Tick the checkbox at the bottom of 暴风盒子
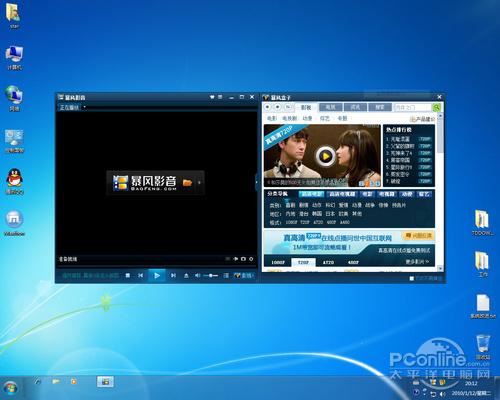 412,278
